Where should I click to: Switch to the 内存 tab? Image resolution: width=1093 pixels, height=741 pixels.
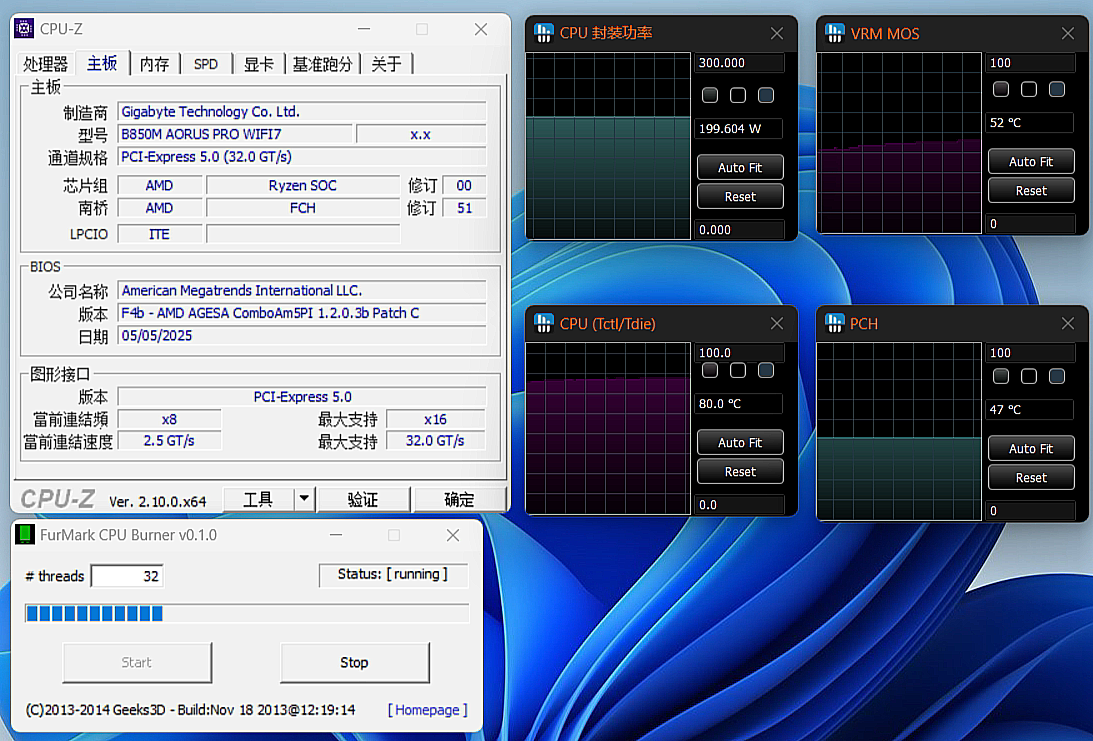tap(154, 63)
